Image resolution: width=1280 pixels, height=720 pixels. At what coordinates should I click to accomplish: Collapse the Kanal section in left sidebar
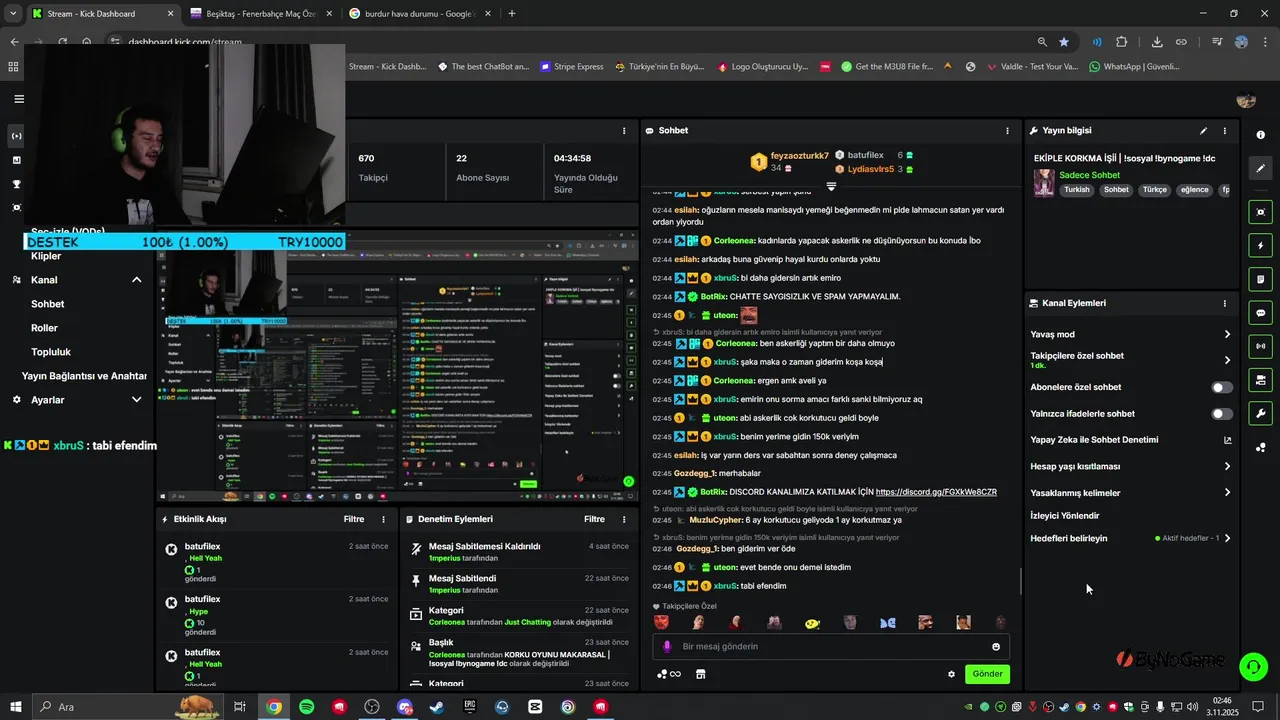click(137, 280)
